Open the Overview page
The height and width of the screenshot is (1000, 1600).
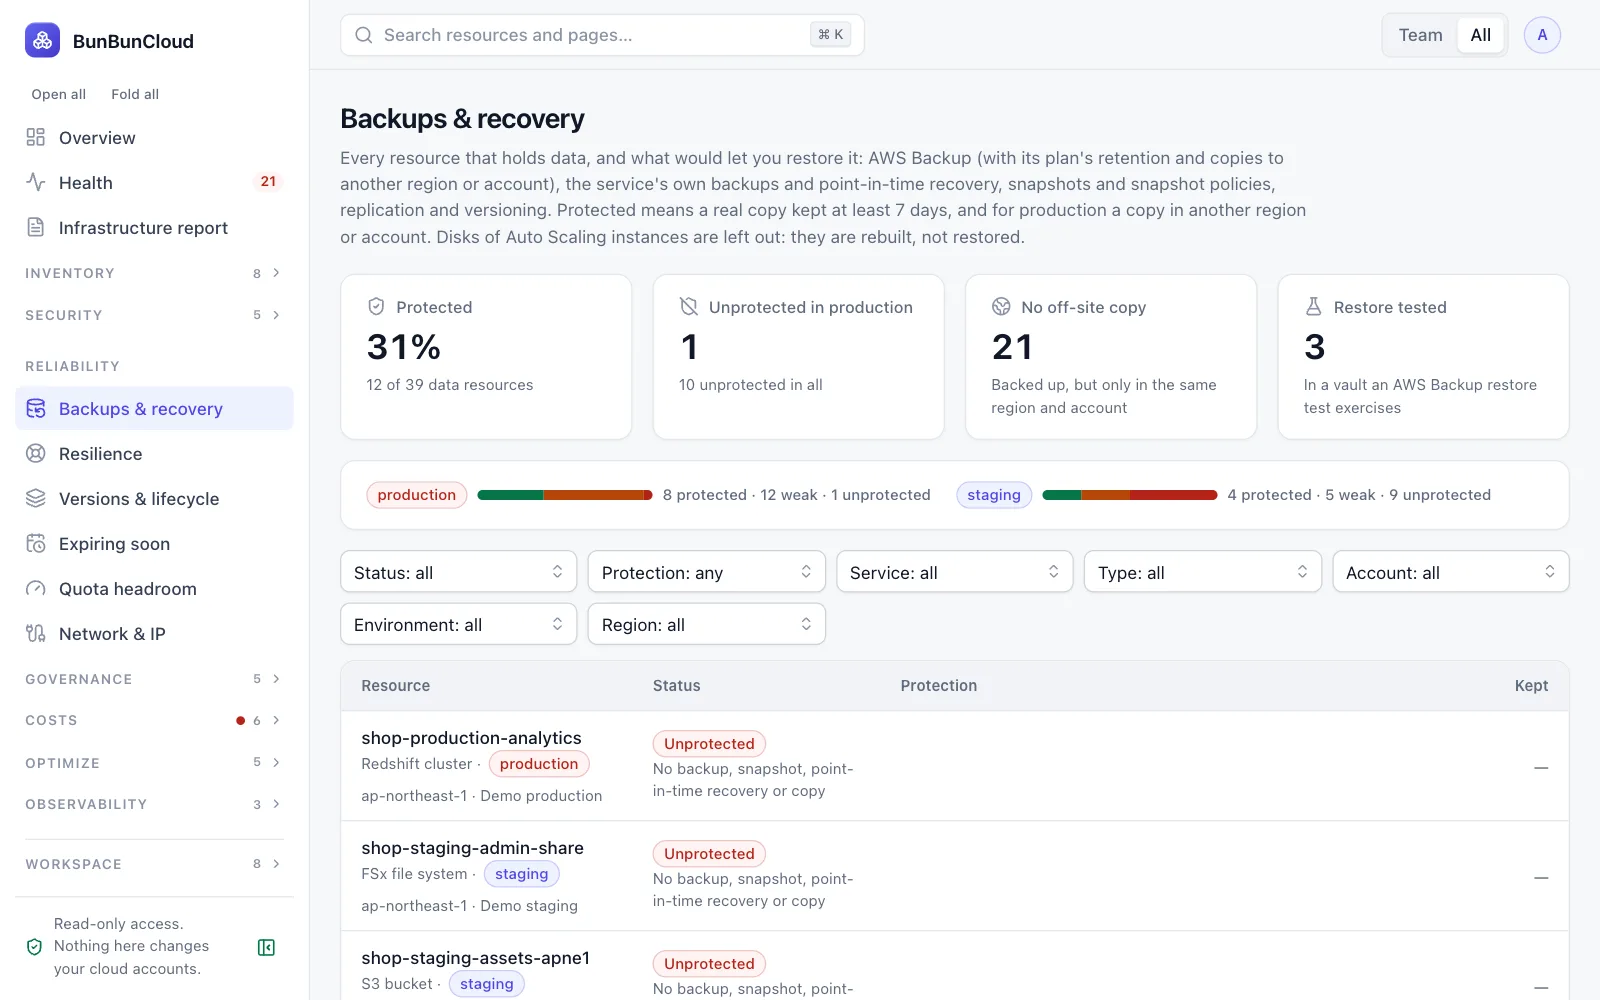click(x=154, y=138)
